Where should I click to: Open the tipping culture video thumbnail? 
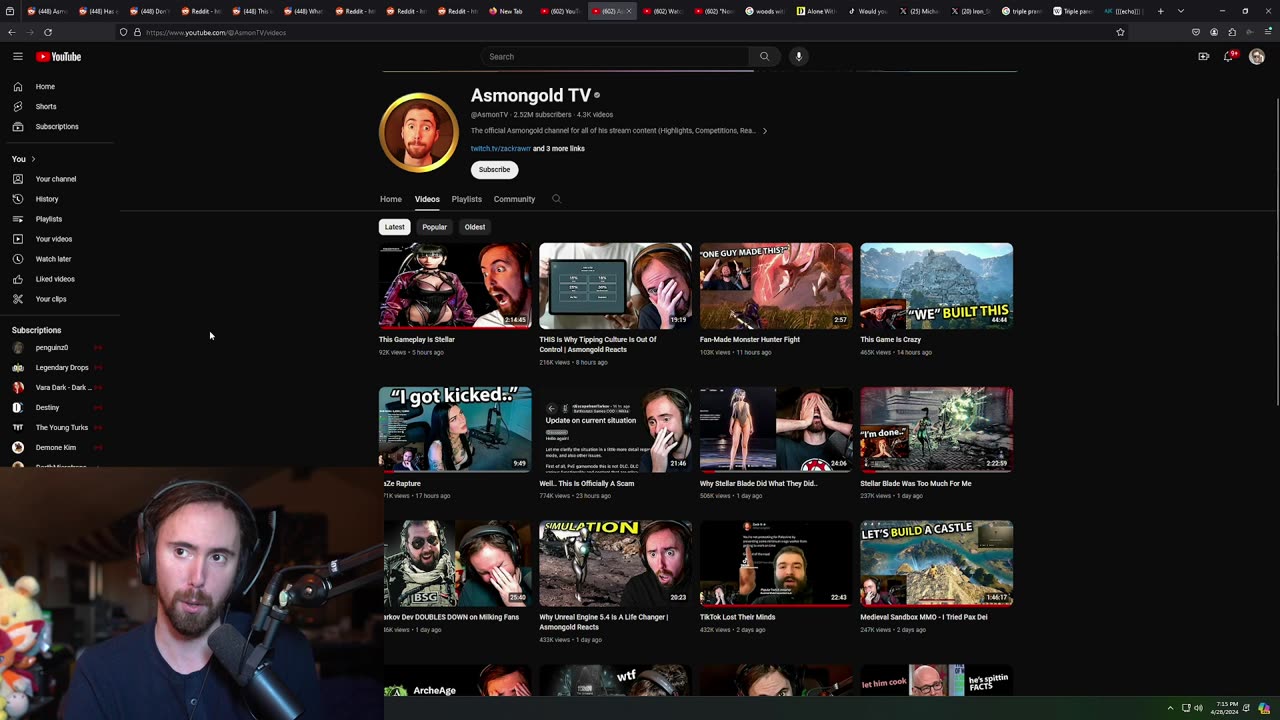point(615,286)
